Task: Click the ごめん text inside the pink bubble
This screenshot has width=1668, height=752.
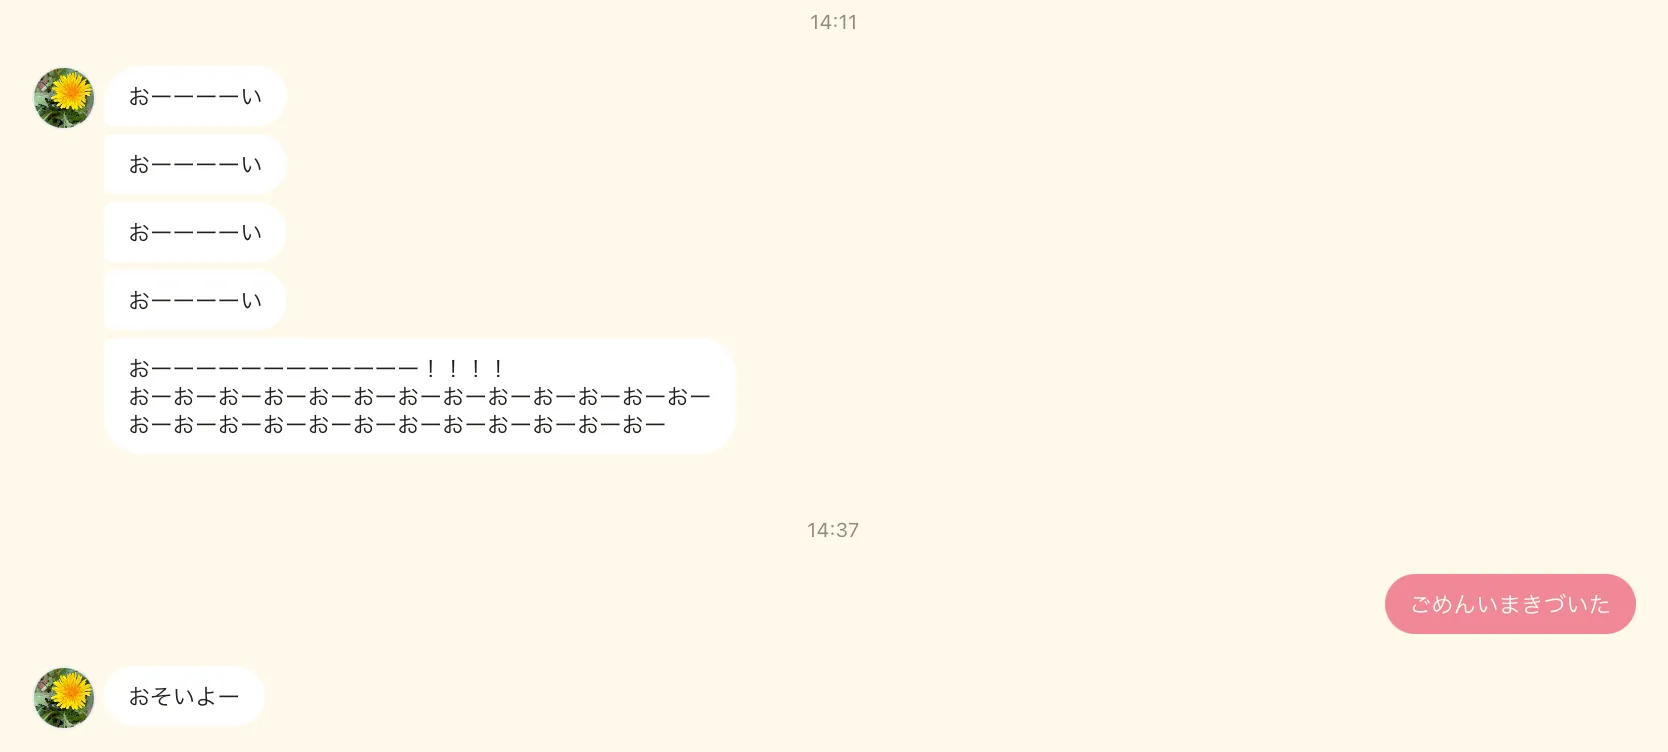Action: click(1443, 604)
